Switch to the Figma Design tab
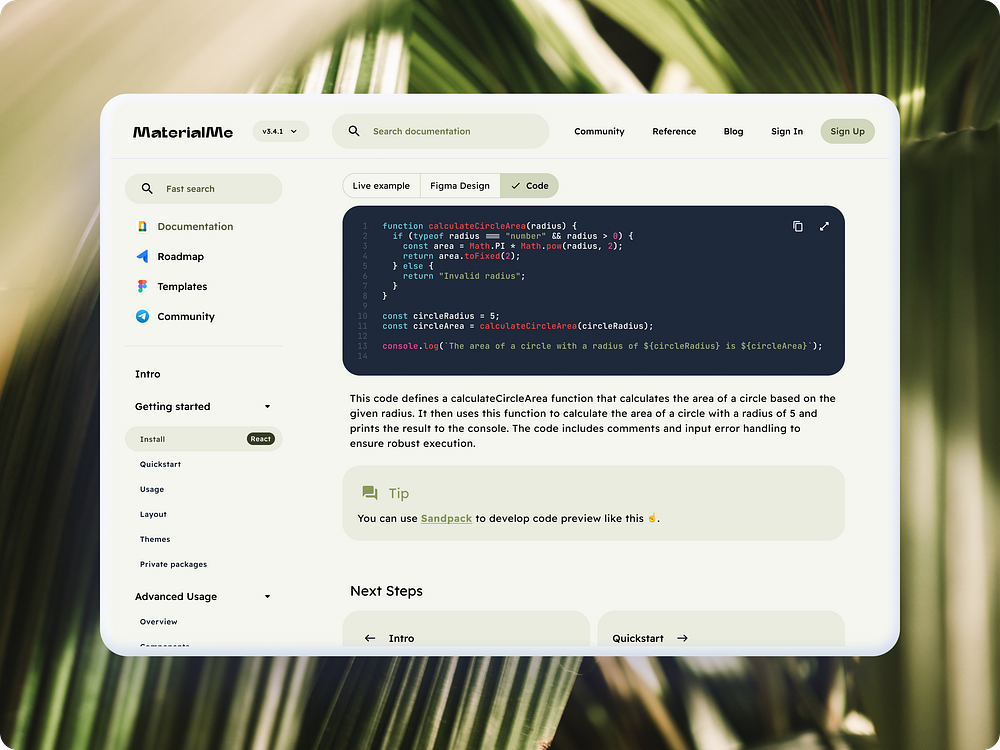The height and width of the screenshot is (750, 1000). (459, 185)
